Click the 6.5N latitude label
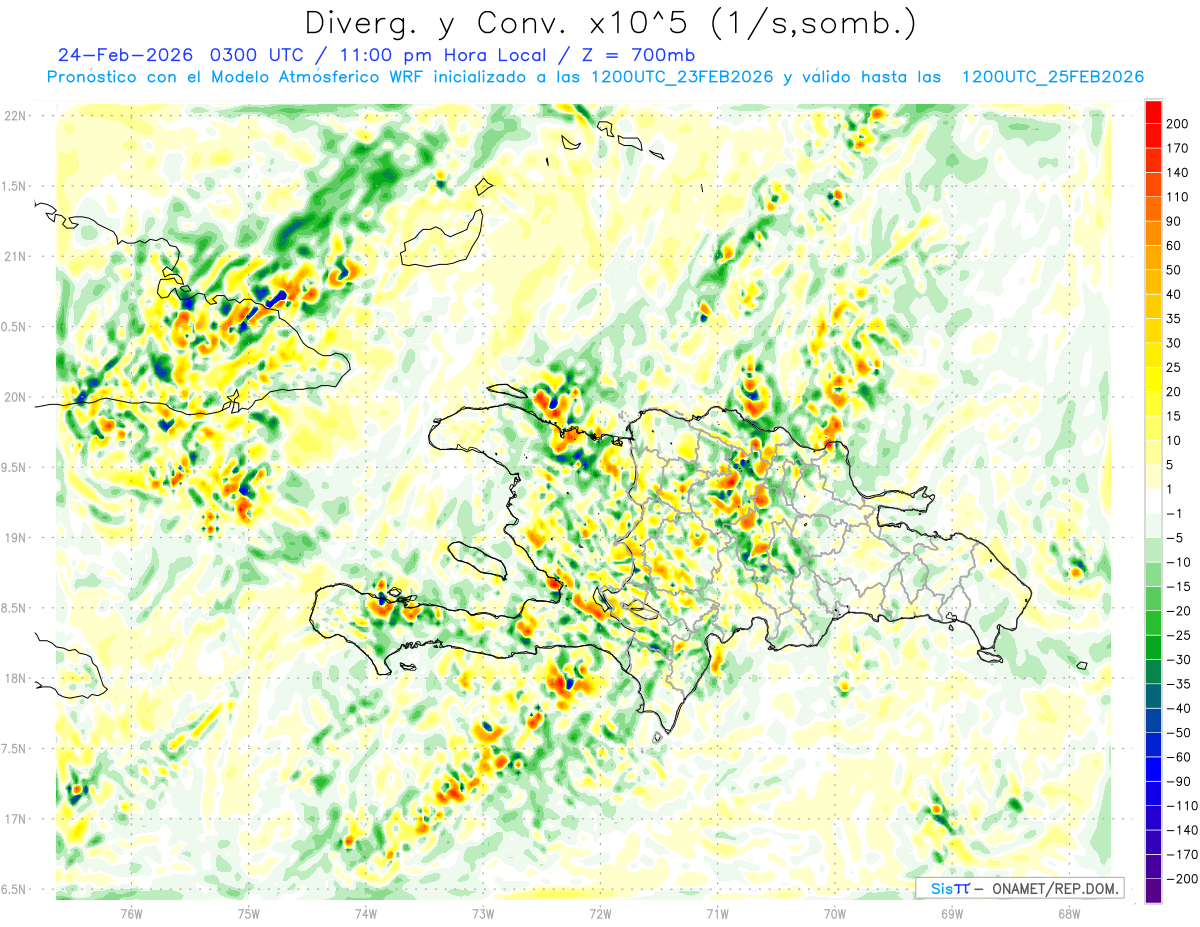 14,889
